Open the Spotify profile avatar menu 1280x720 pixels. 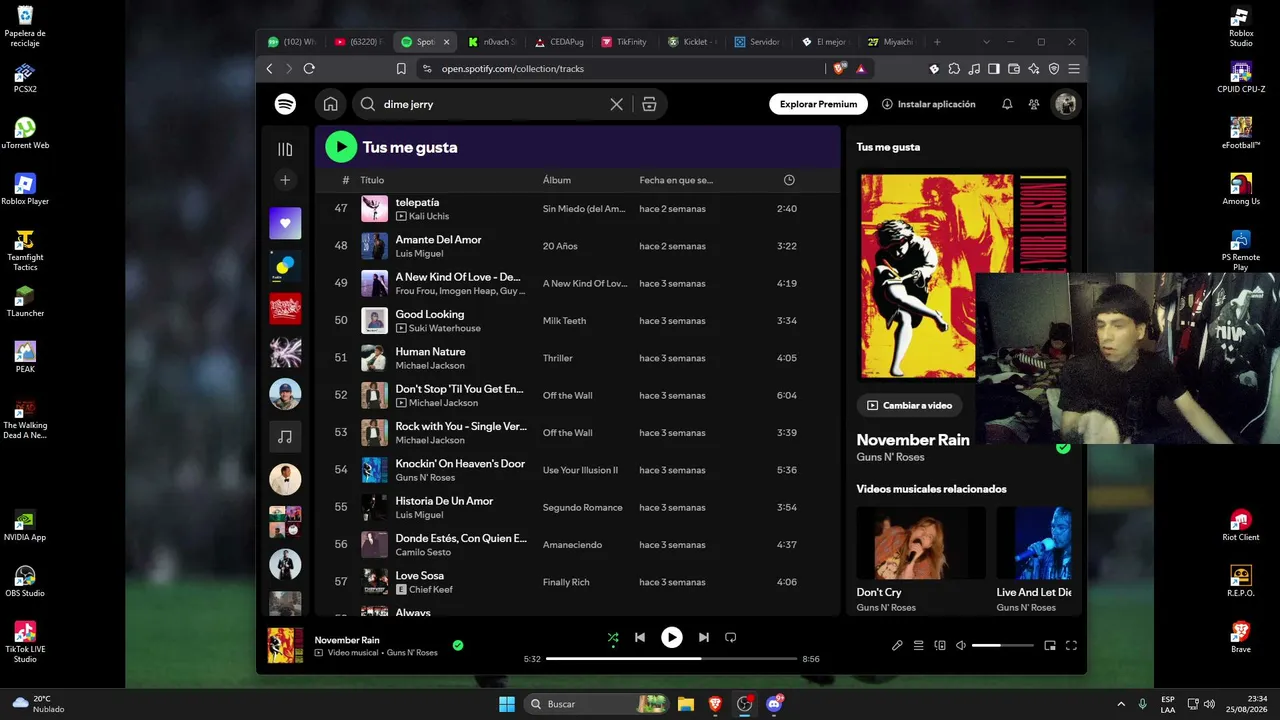click(x=1066, y=104)
